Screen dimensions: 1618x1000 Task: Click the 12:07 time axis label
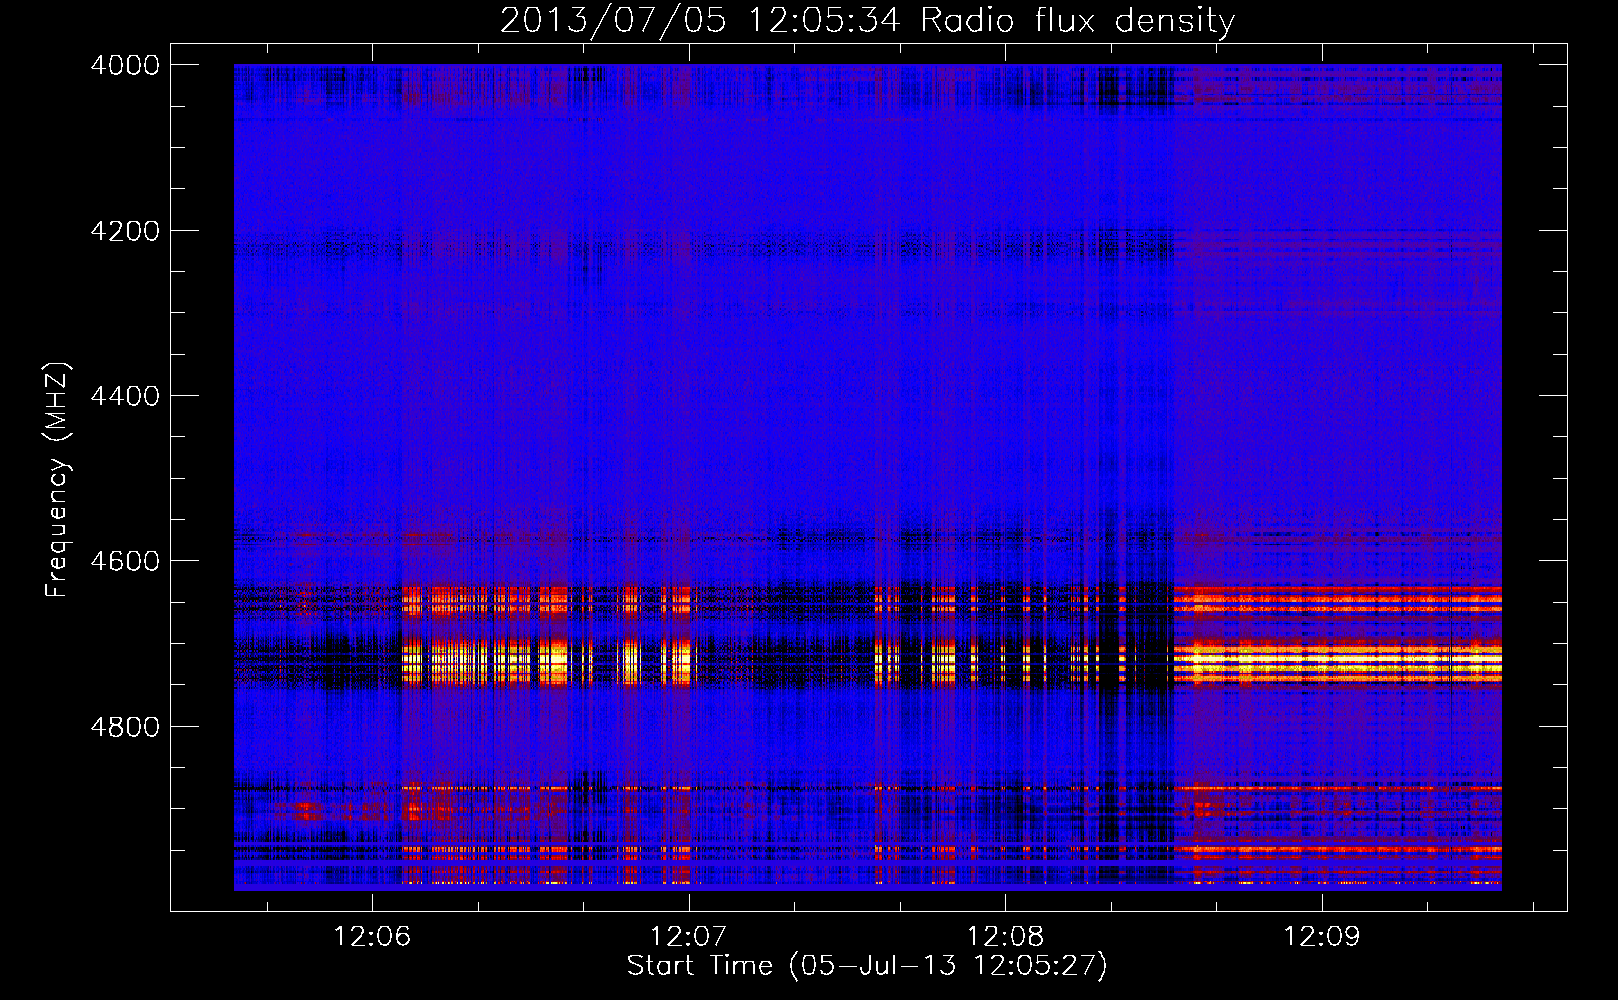688,937
